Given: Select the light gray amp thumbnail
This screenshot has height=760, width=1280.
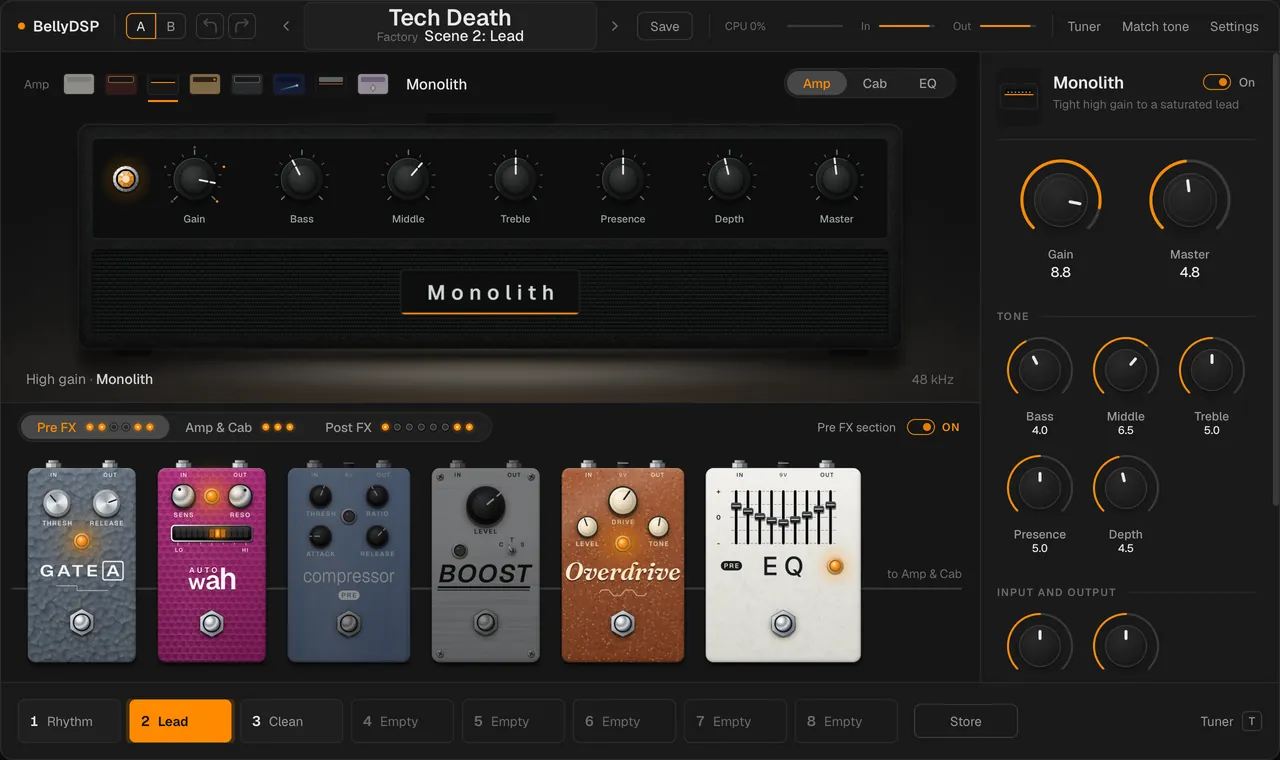Looking at the screenshot, I should tap(79, 84).
